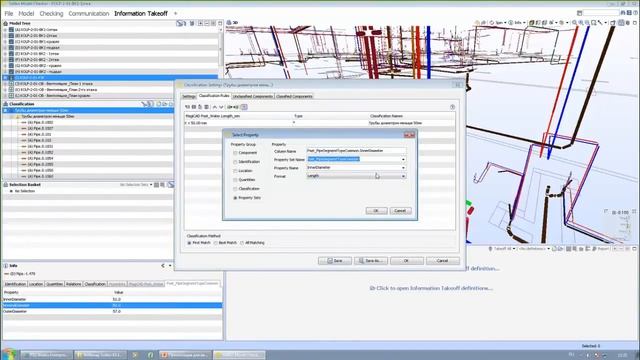Expand all in Model Tree panel

pos(200,23)
